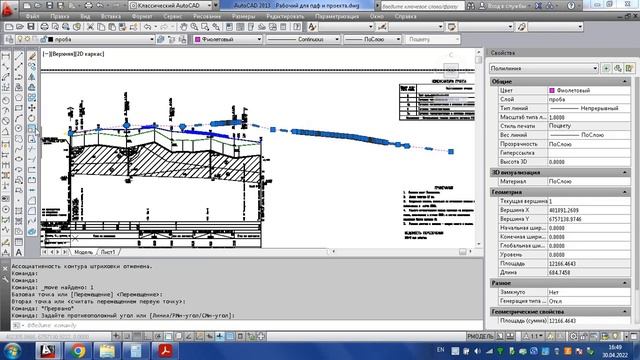Click the Undo arrow in standard toolbar
The image size is (640, 360).
pyautogui.click(x=147, y=27)
